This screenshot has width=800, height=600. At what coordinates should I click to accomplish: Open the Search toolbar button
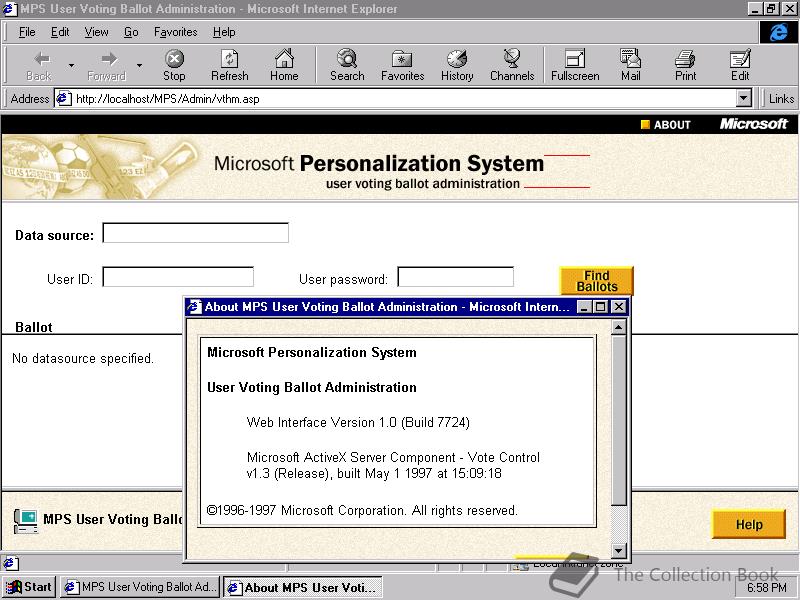click(x=347, y=65)
